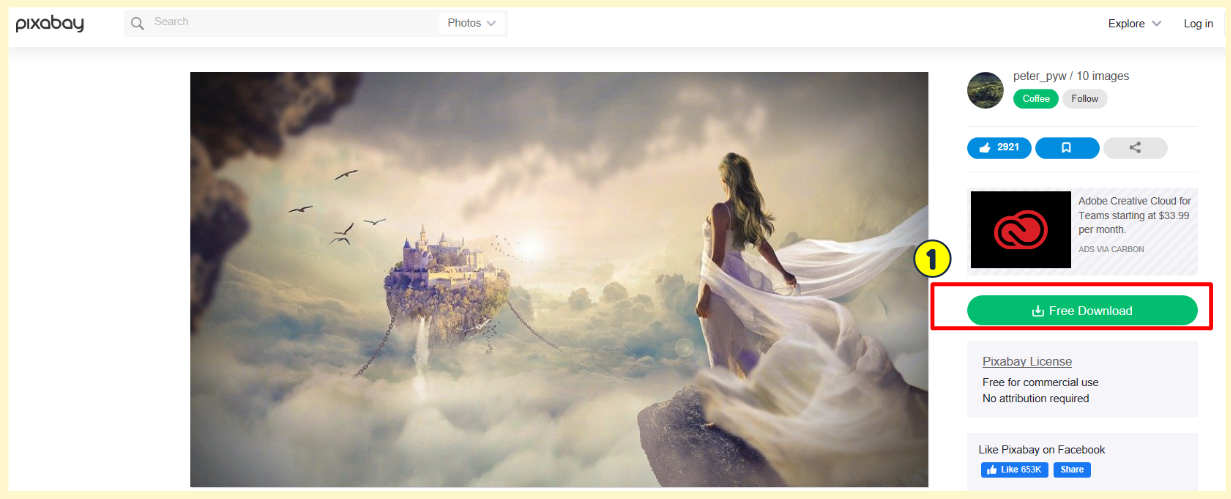The height and width of the screenshot is (499, 1231).
Task: Click the search magnifier icon
Action: [137, 23]
